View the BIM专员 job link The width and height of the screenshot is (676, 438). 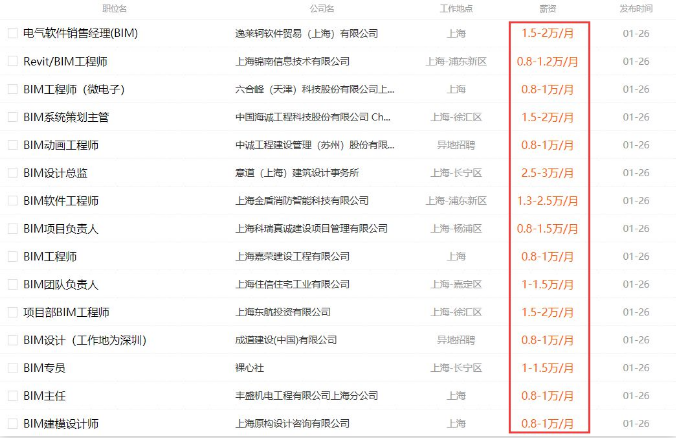point(44,368)
